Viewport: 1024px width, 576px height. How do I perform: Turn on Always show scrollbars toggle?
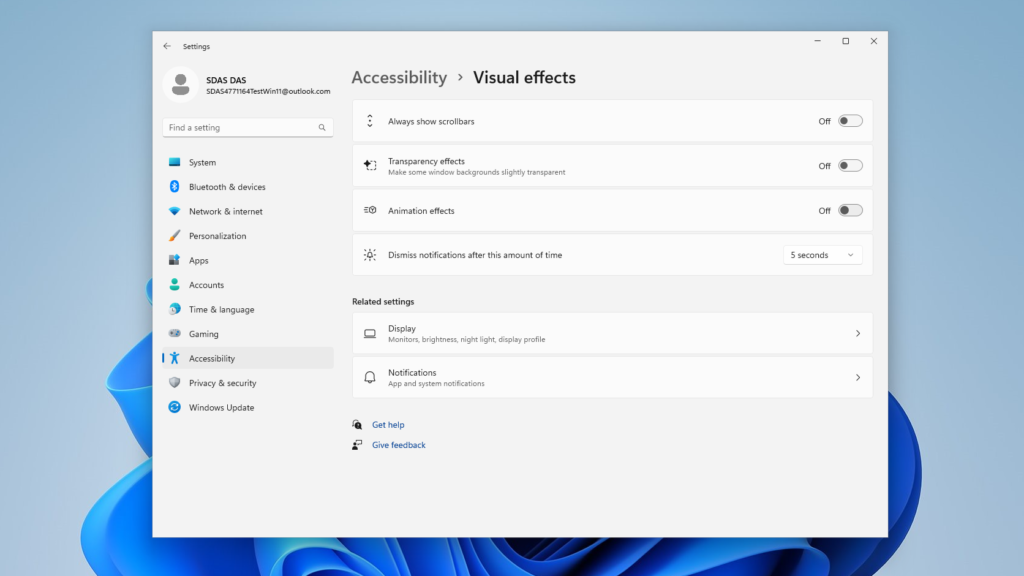(850, 121)
